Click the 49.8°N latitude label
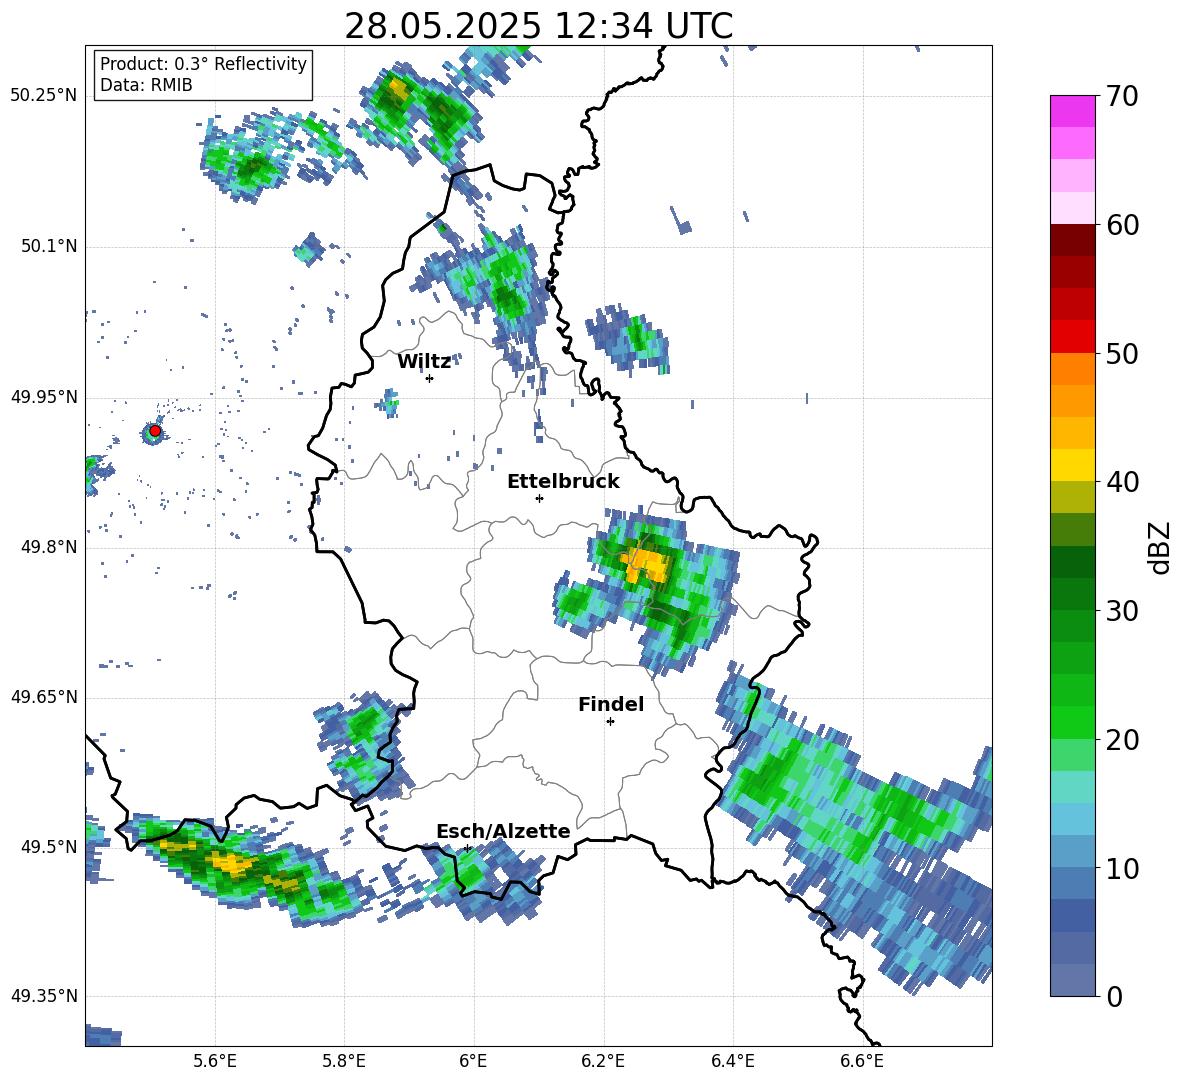The image size is (1184, 1081). pos(48,546)
